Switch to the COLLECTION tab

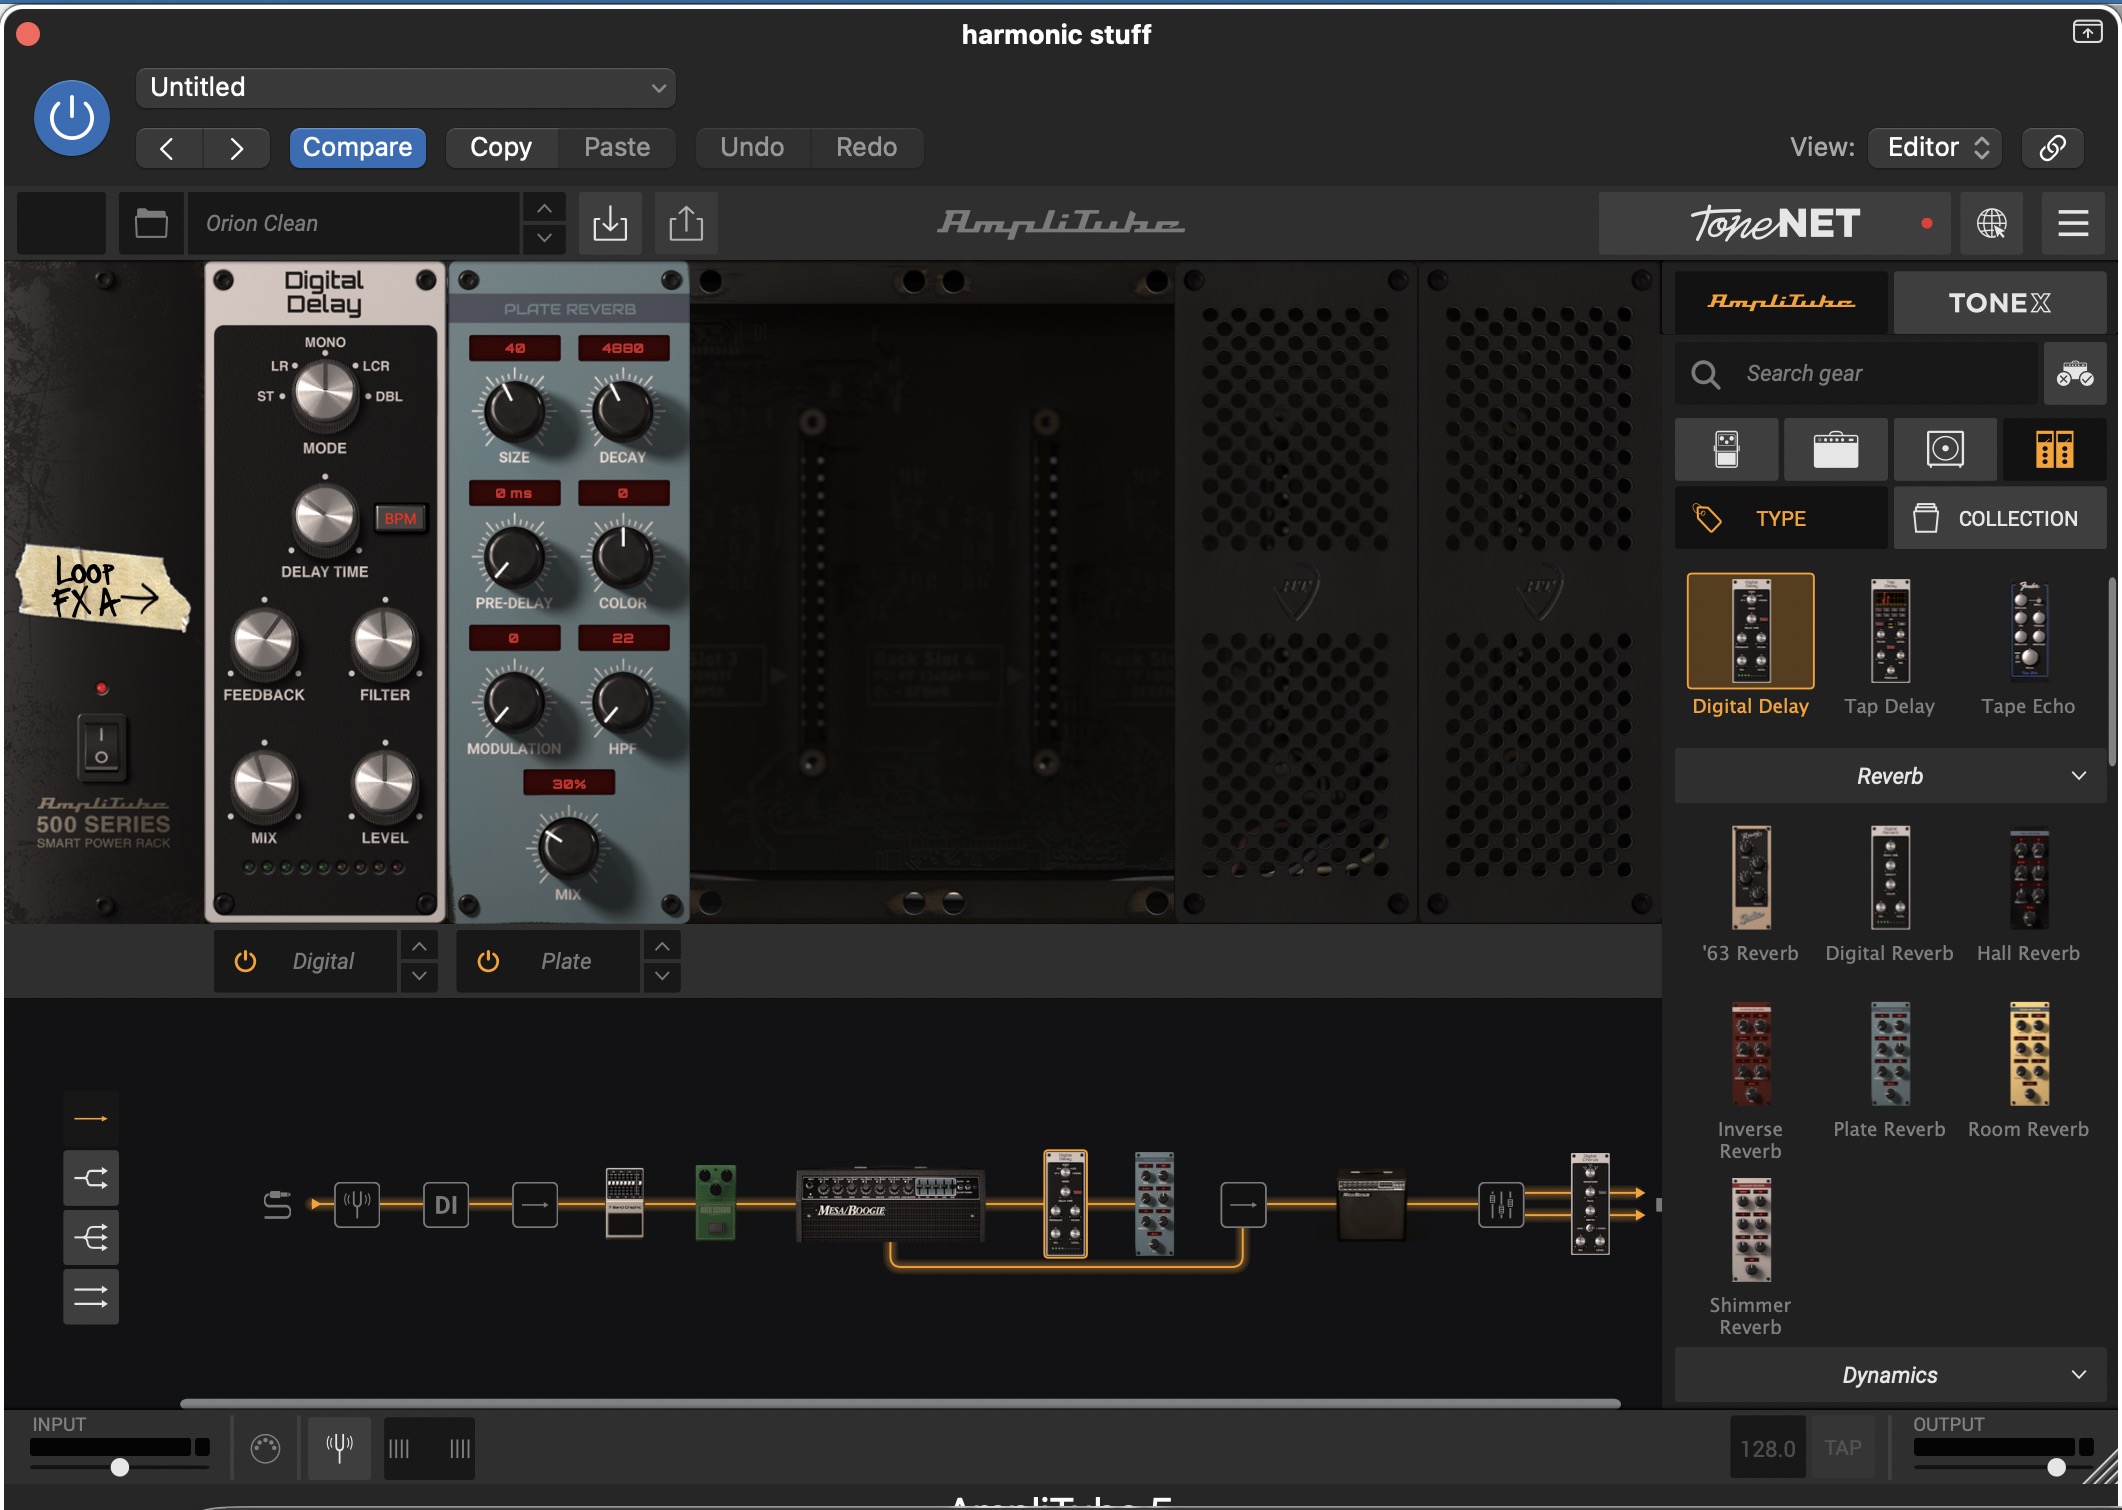1999,518
